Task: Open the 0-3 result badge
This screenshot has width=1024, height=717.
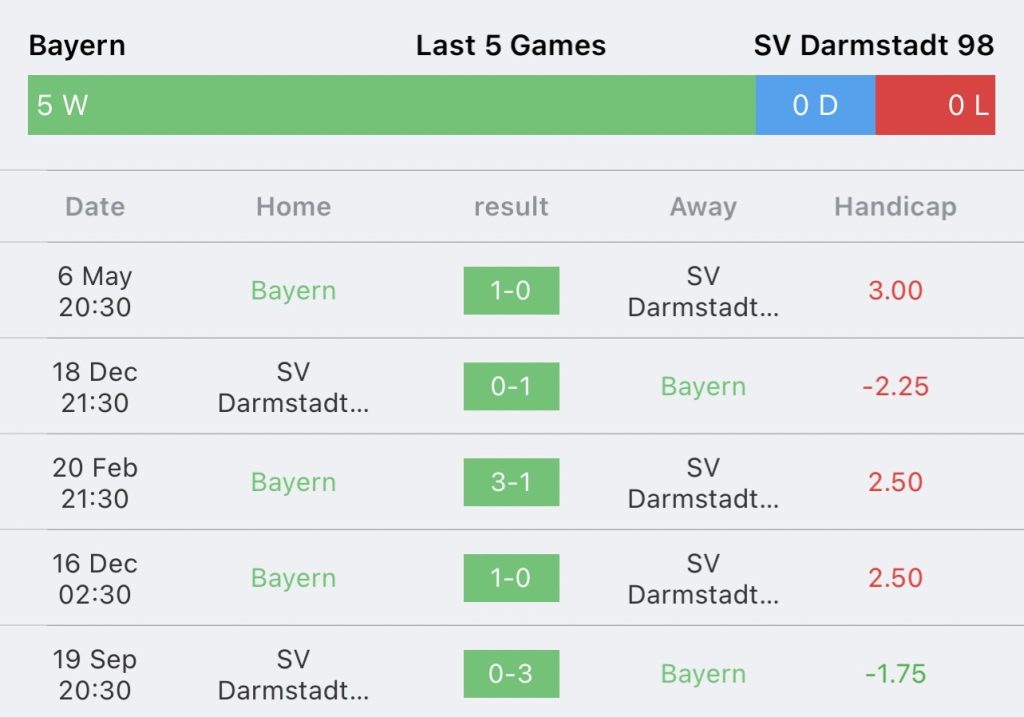Action: point(511,674)
